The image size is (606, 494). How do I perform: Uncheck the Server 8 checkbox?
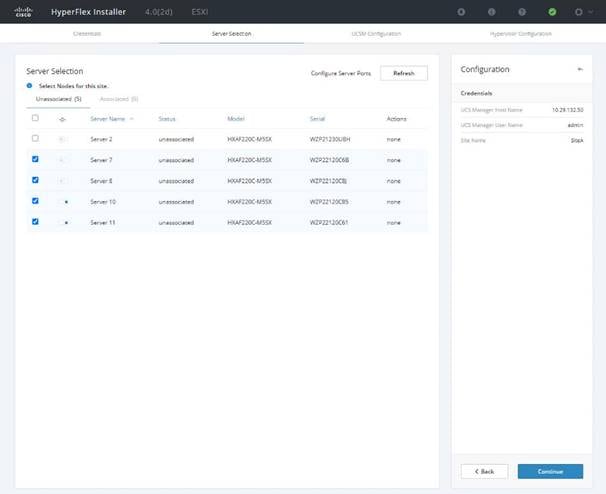pyautogui.click(x=35, y=180)
